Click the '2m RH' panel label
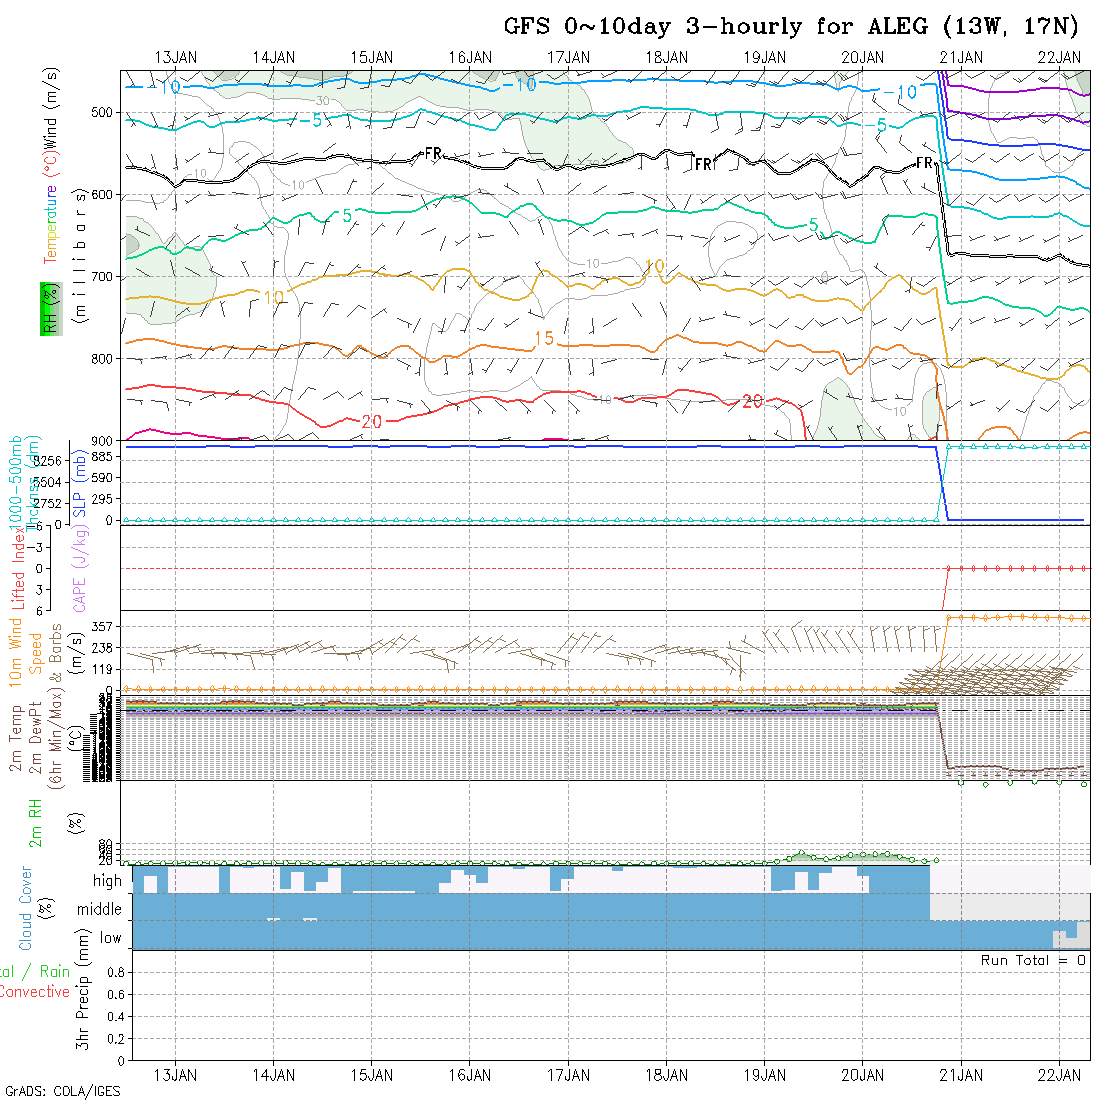 point(35,820)
